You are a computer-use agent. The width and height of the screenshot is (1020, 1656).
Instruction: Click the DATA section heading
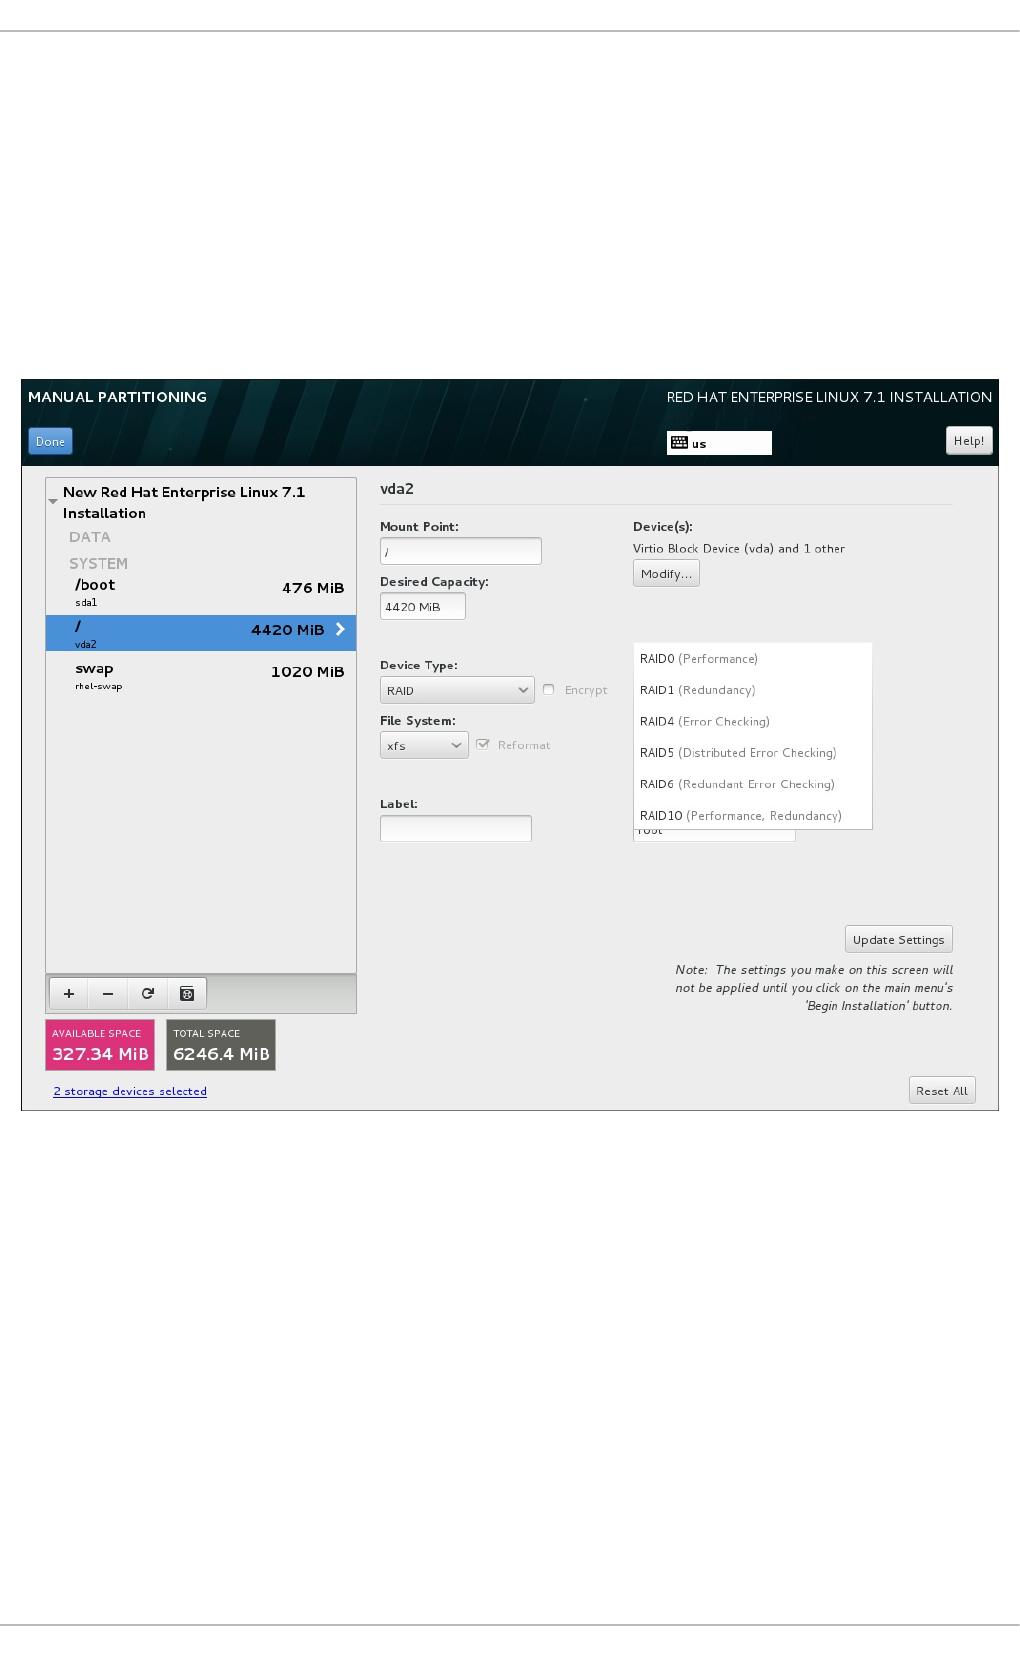(x=90, y=537)
